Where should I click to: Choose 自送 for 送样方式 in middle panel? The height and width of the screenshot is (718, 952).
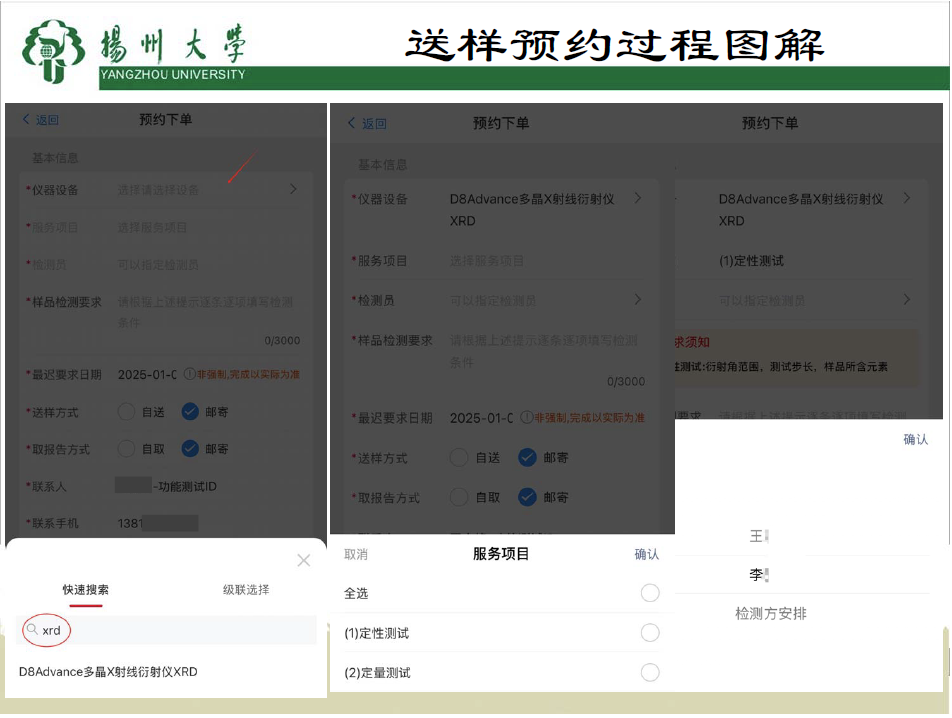click(459, 458)
